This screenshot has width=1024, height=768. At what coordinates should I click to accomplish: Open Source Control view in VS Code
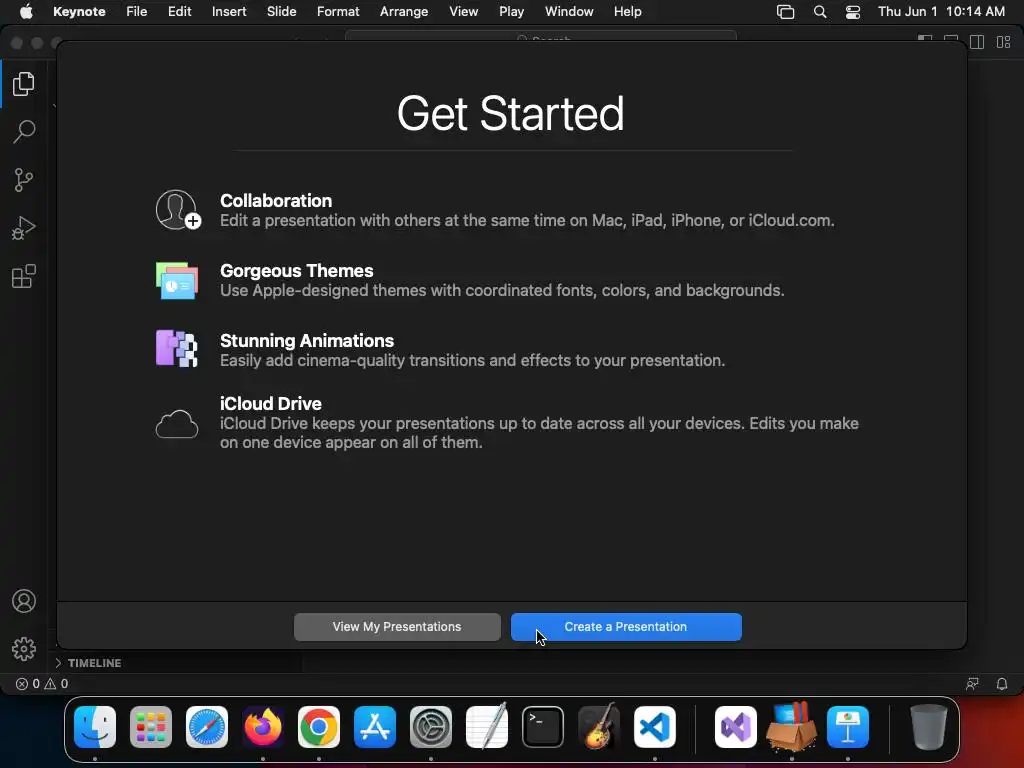[x=24, y=180]
